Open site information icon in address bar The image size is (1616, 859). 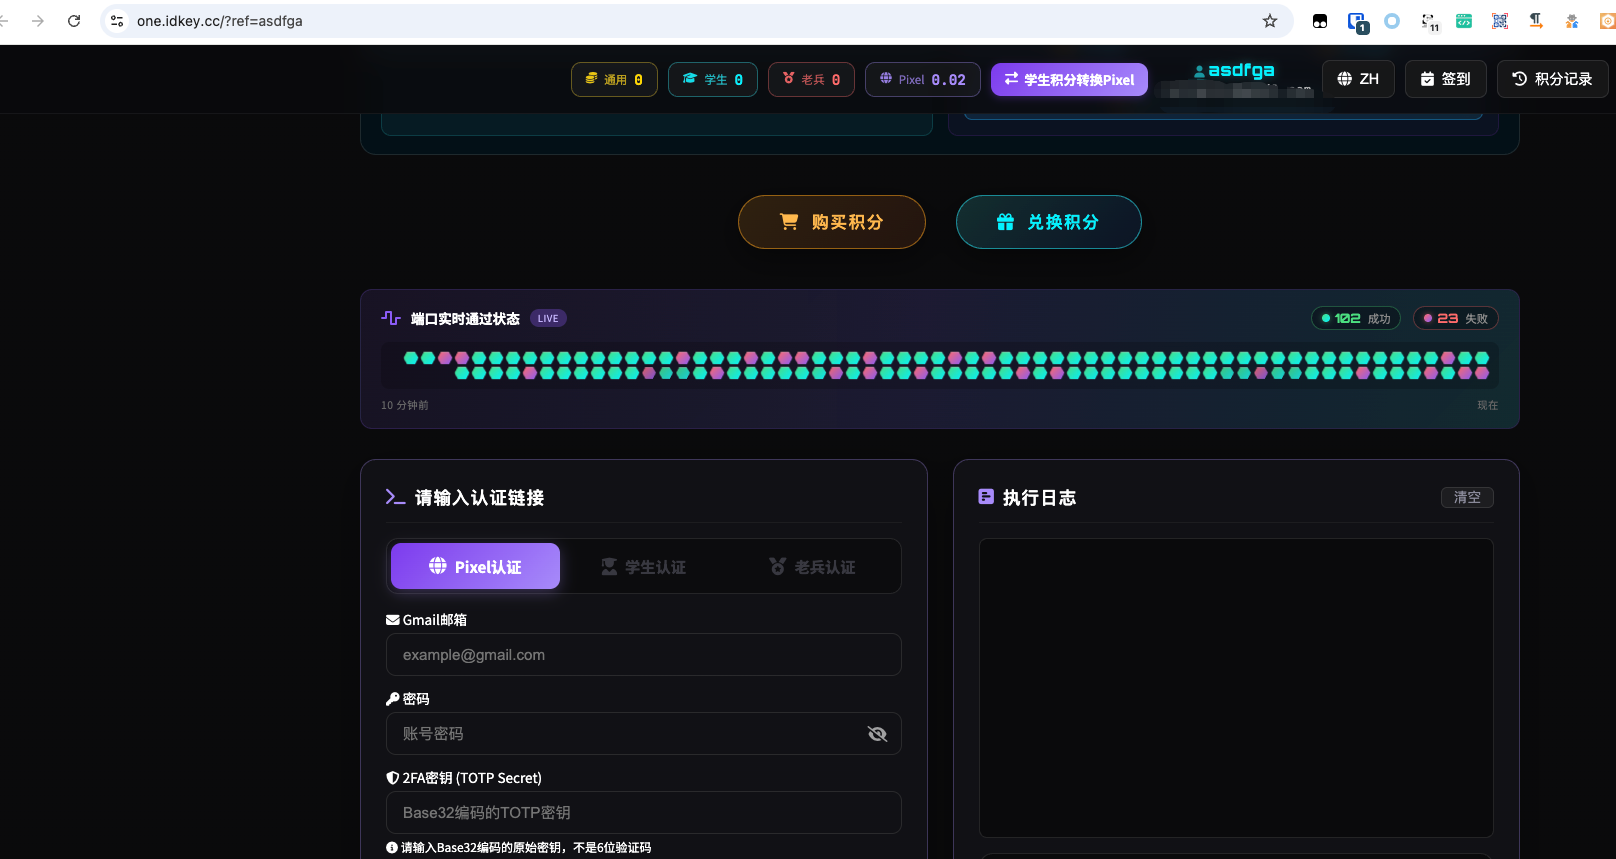click(x=117, y=21)
